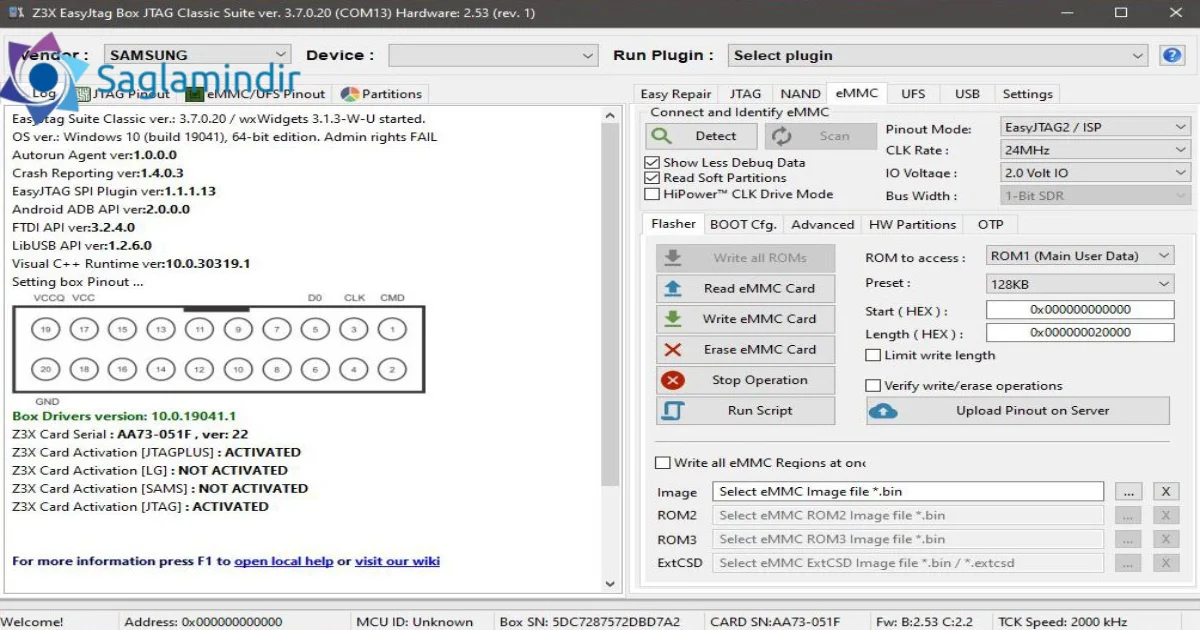Screen dimensions: 1200x630
Task: Switch to UFS tab
Action: click(x=913, y=94)
